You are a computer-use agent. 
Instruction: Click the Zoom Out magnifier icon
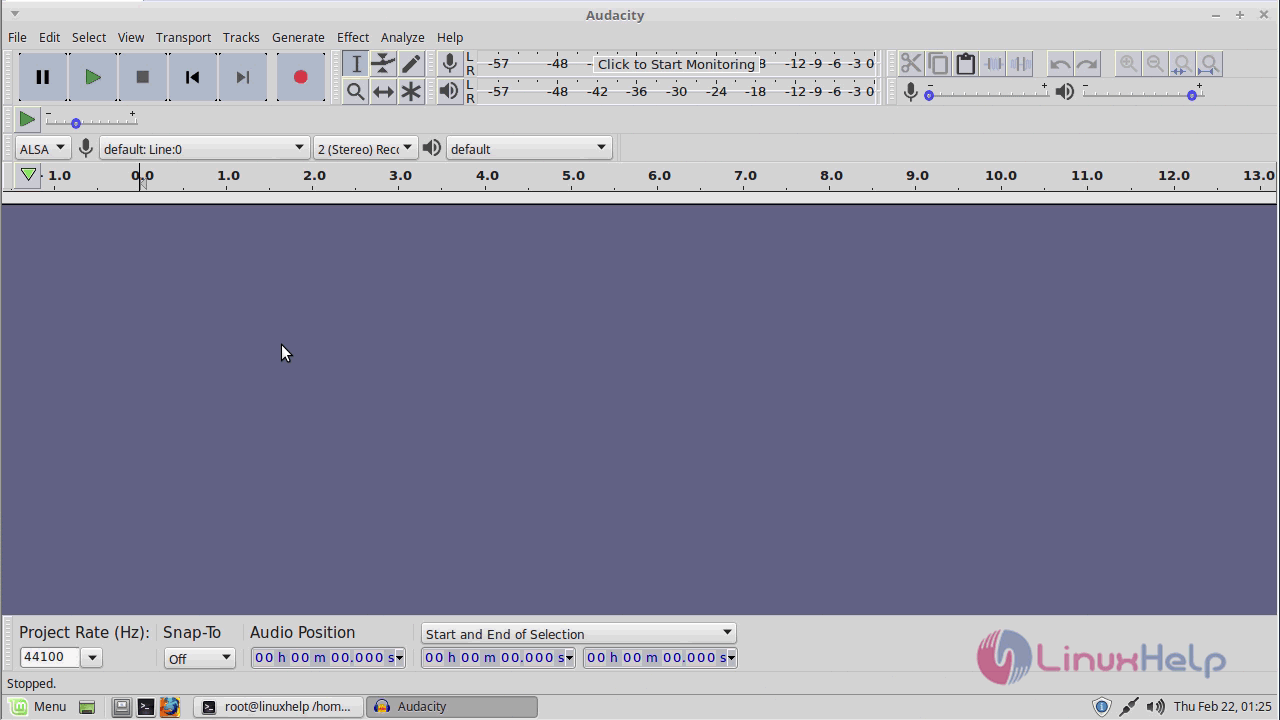[1155, 64]
